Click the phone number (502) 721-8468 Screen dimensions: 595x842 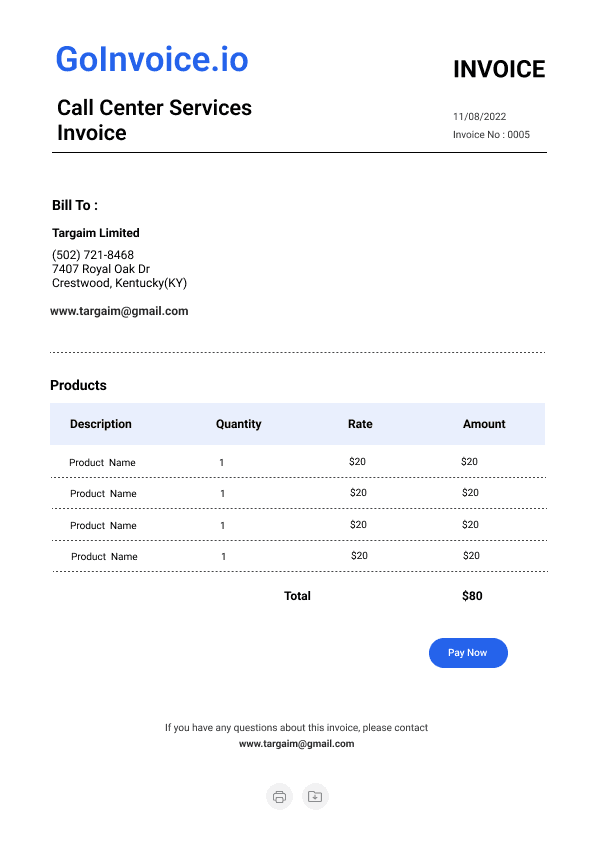click(x=92, y=255)
